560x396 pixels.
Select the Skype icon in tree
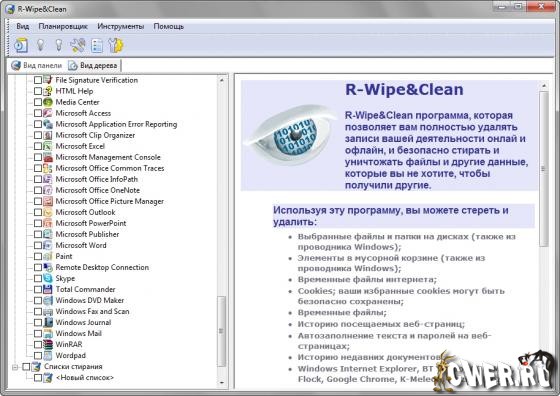click(48, 278)
